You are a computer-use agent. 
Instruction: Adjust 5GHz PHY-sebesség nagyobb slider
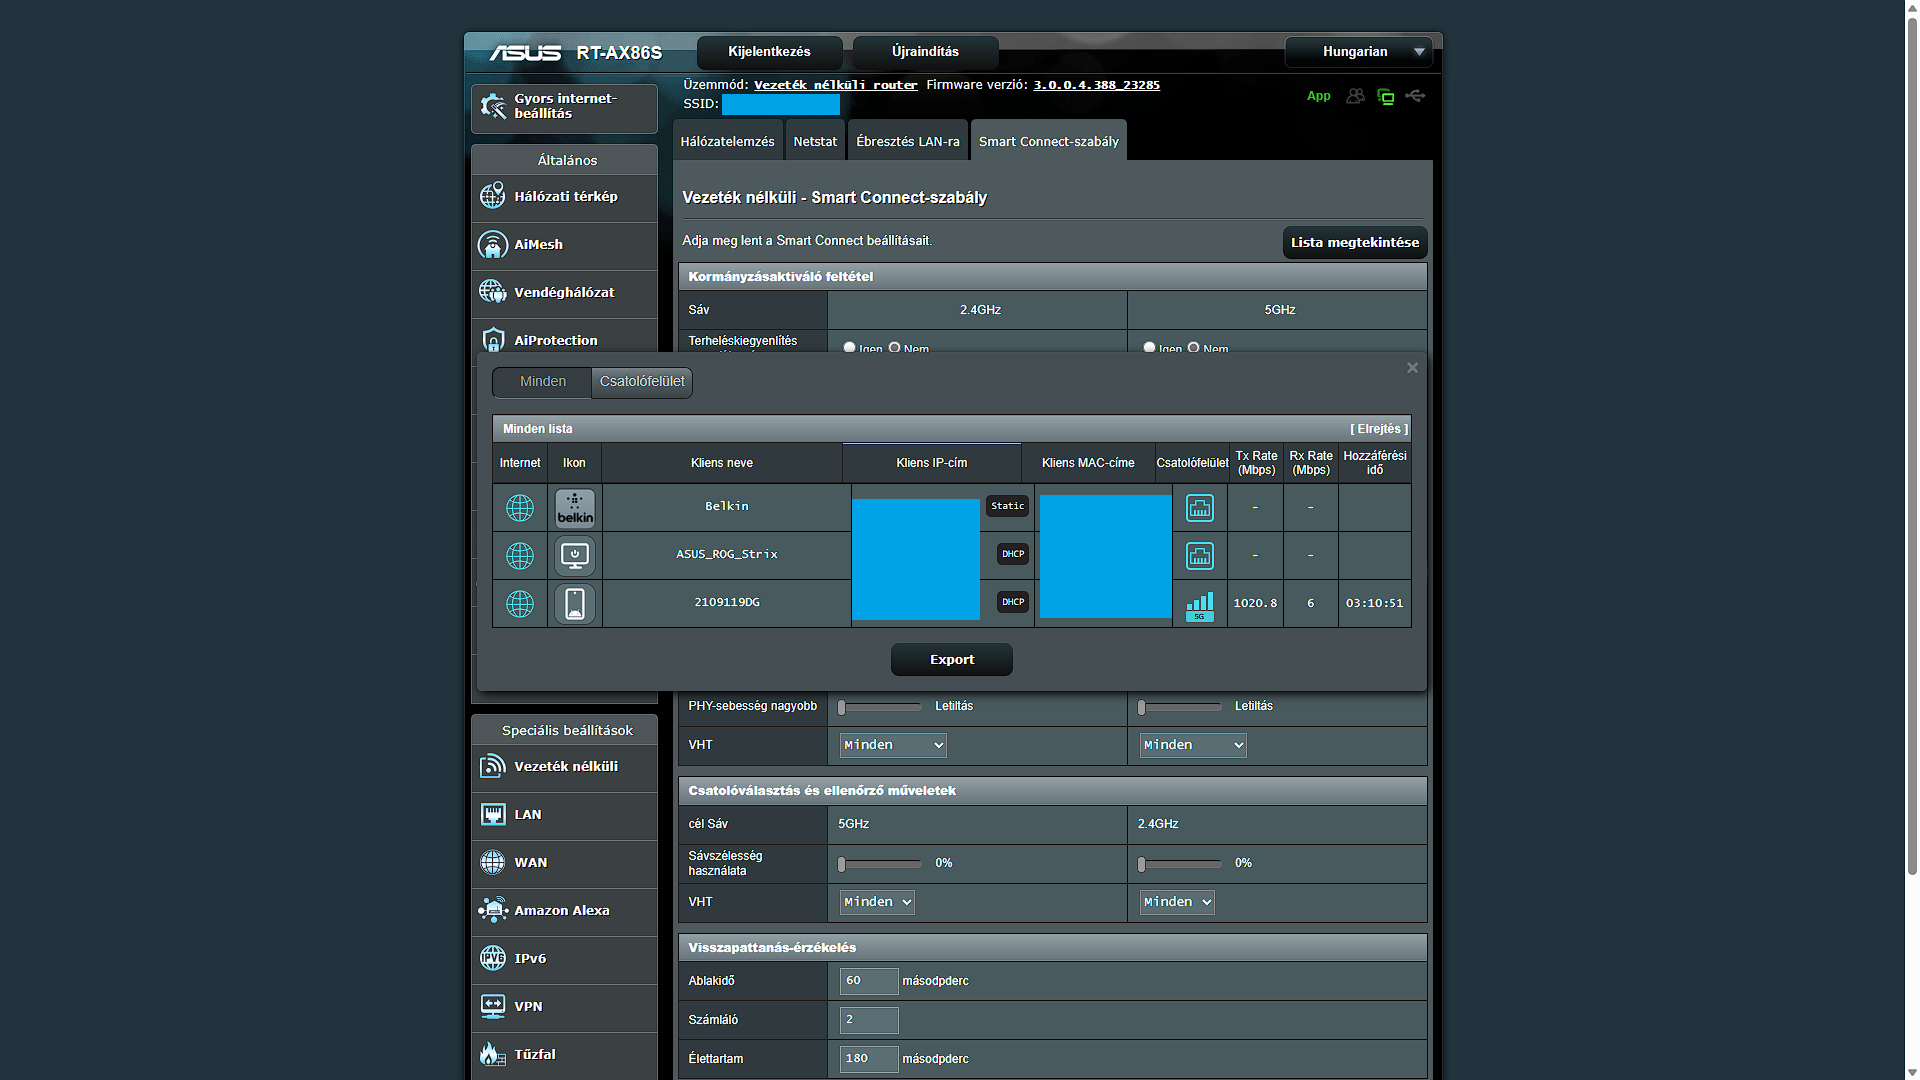pyautogui.click(x=1180, y=707)
